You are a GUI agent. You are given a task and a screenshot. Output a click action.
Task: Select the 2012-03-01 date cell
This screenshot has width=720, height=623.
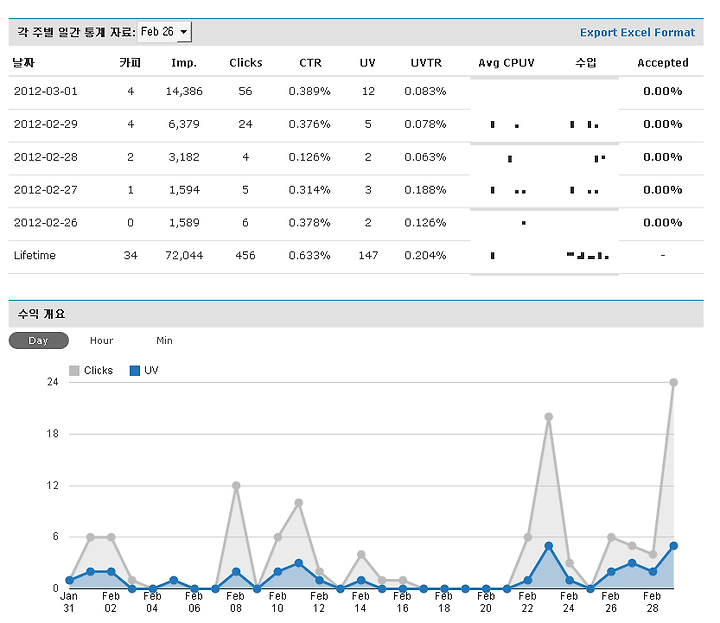pyautogui.click(x=45, y=91)
